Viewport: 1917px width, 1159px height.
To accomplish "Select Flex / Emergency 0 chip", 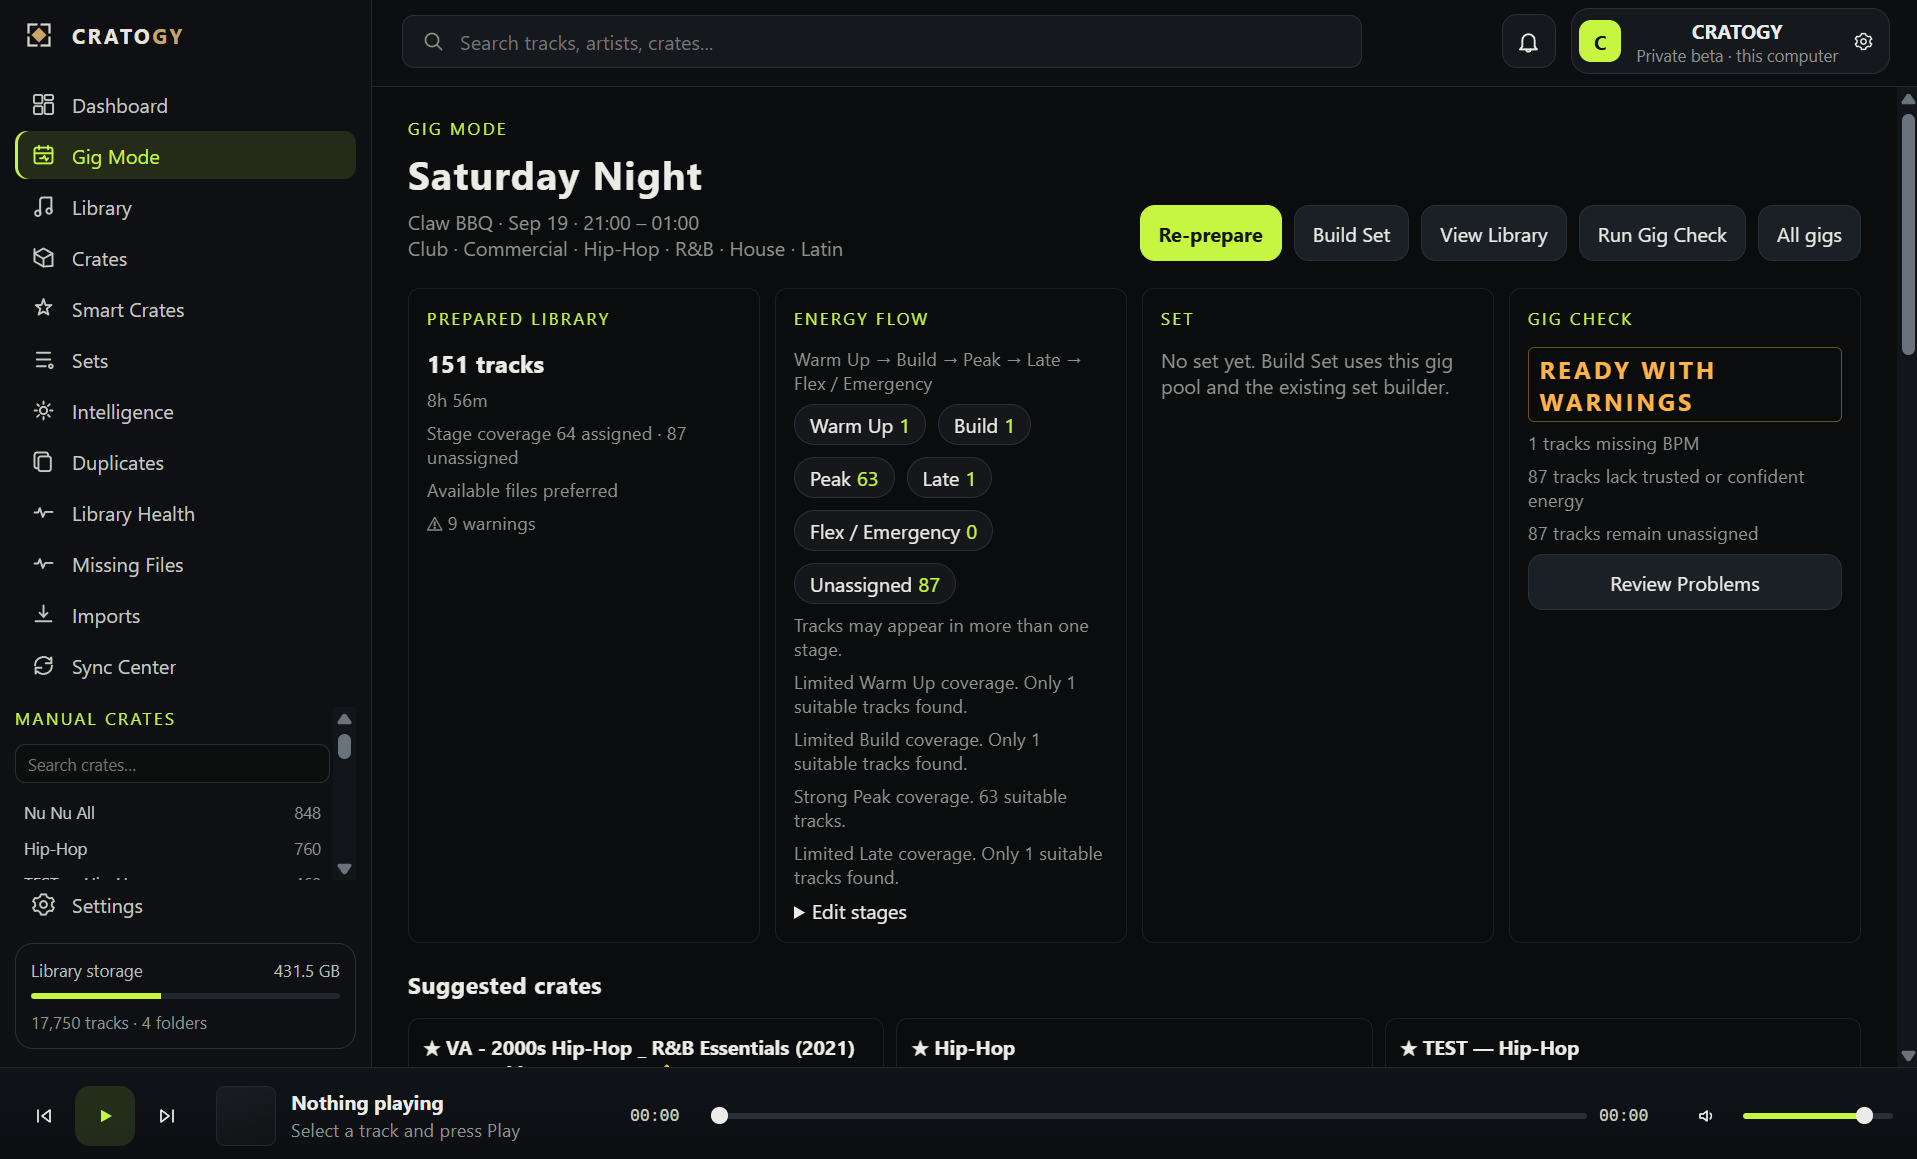I will pos(893,532).
